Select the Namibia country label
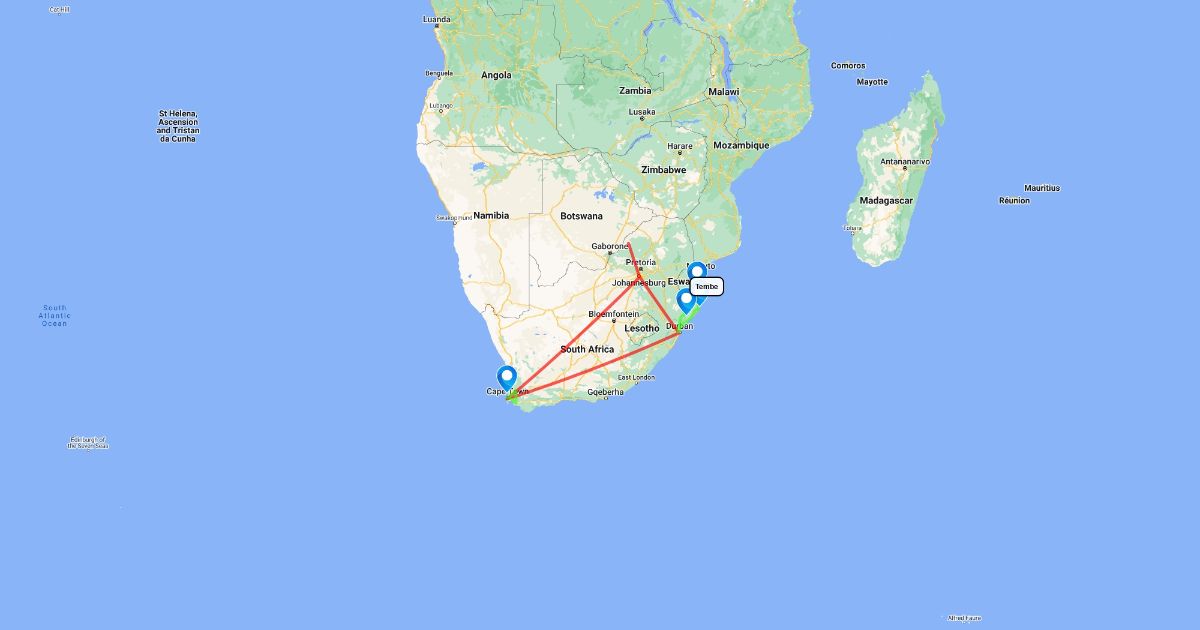The height and width of the screenshot is (630, 1200). [x=492, y=215]
